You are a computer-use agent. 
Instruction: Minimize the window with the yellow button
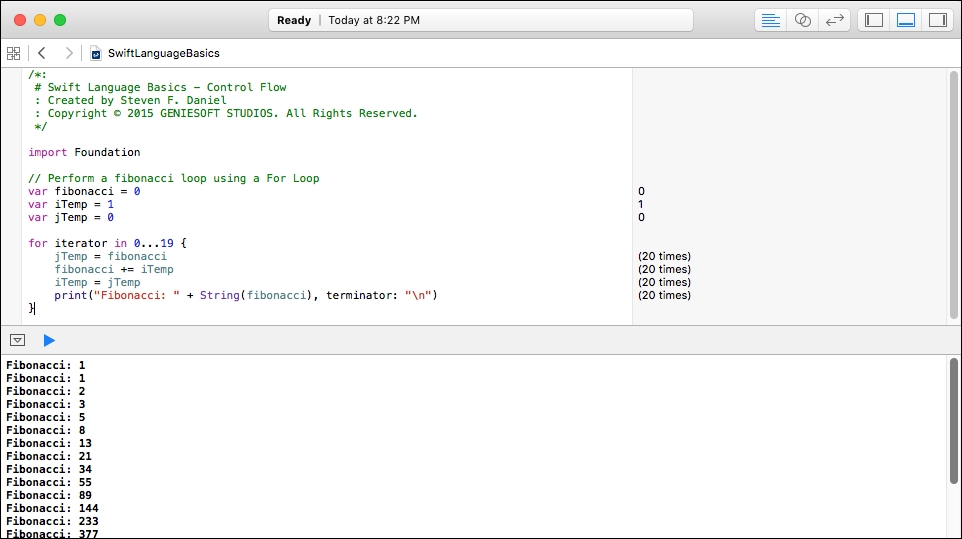pos(40,20)
